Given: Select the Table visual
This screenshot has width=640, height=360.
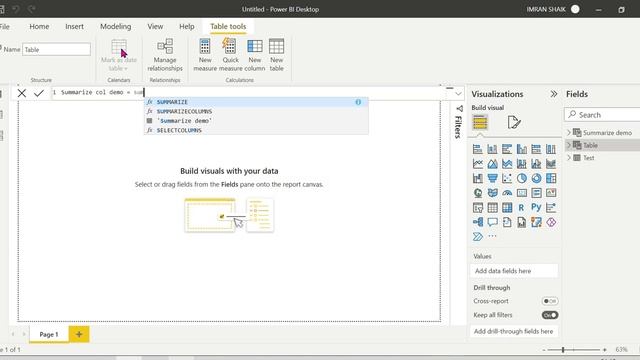Looking at the screenshot, I should pos(492,208).
